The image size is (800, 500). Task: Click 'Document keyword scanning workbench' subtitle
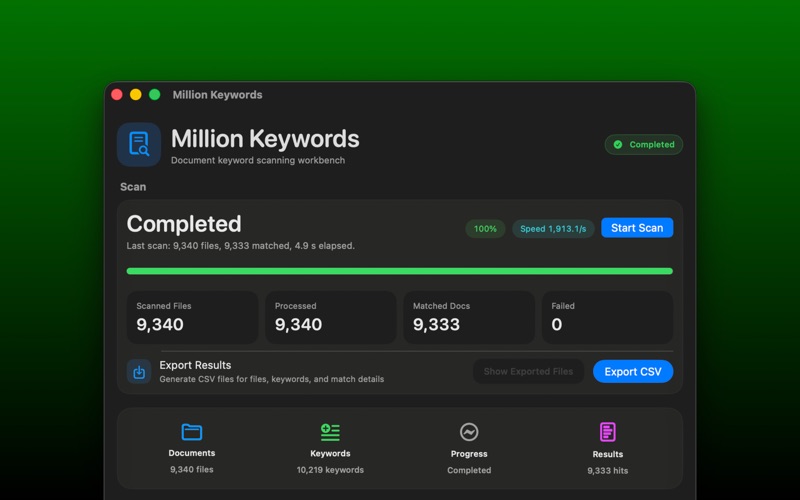coord(258,160)
